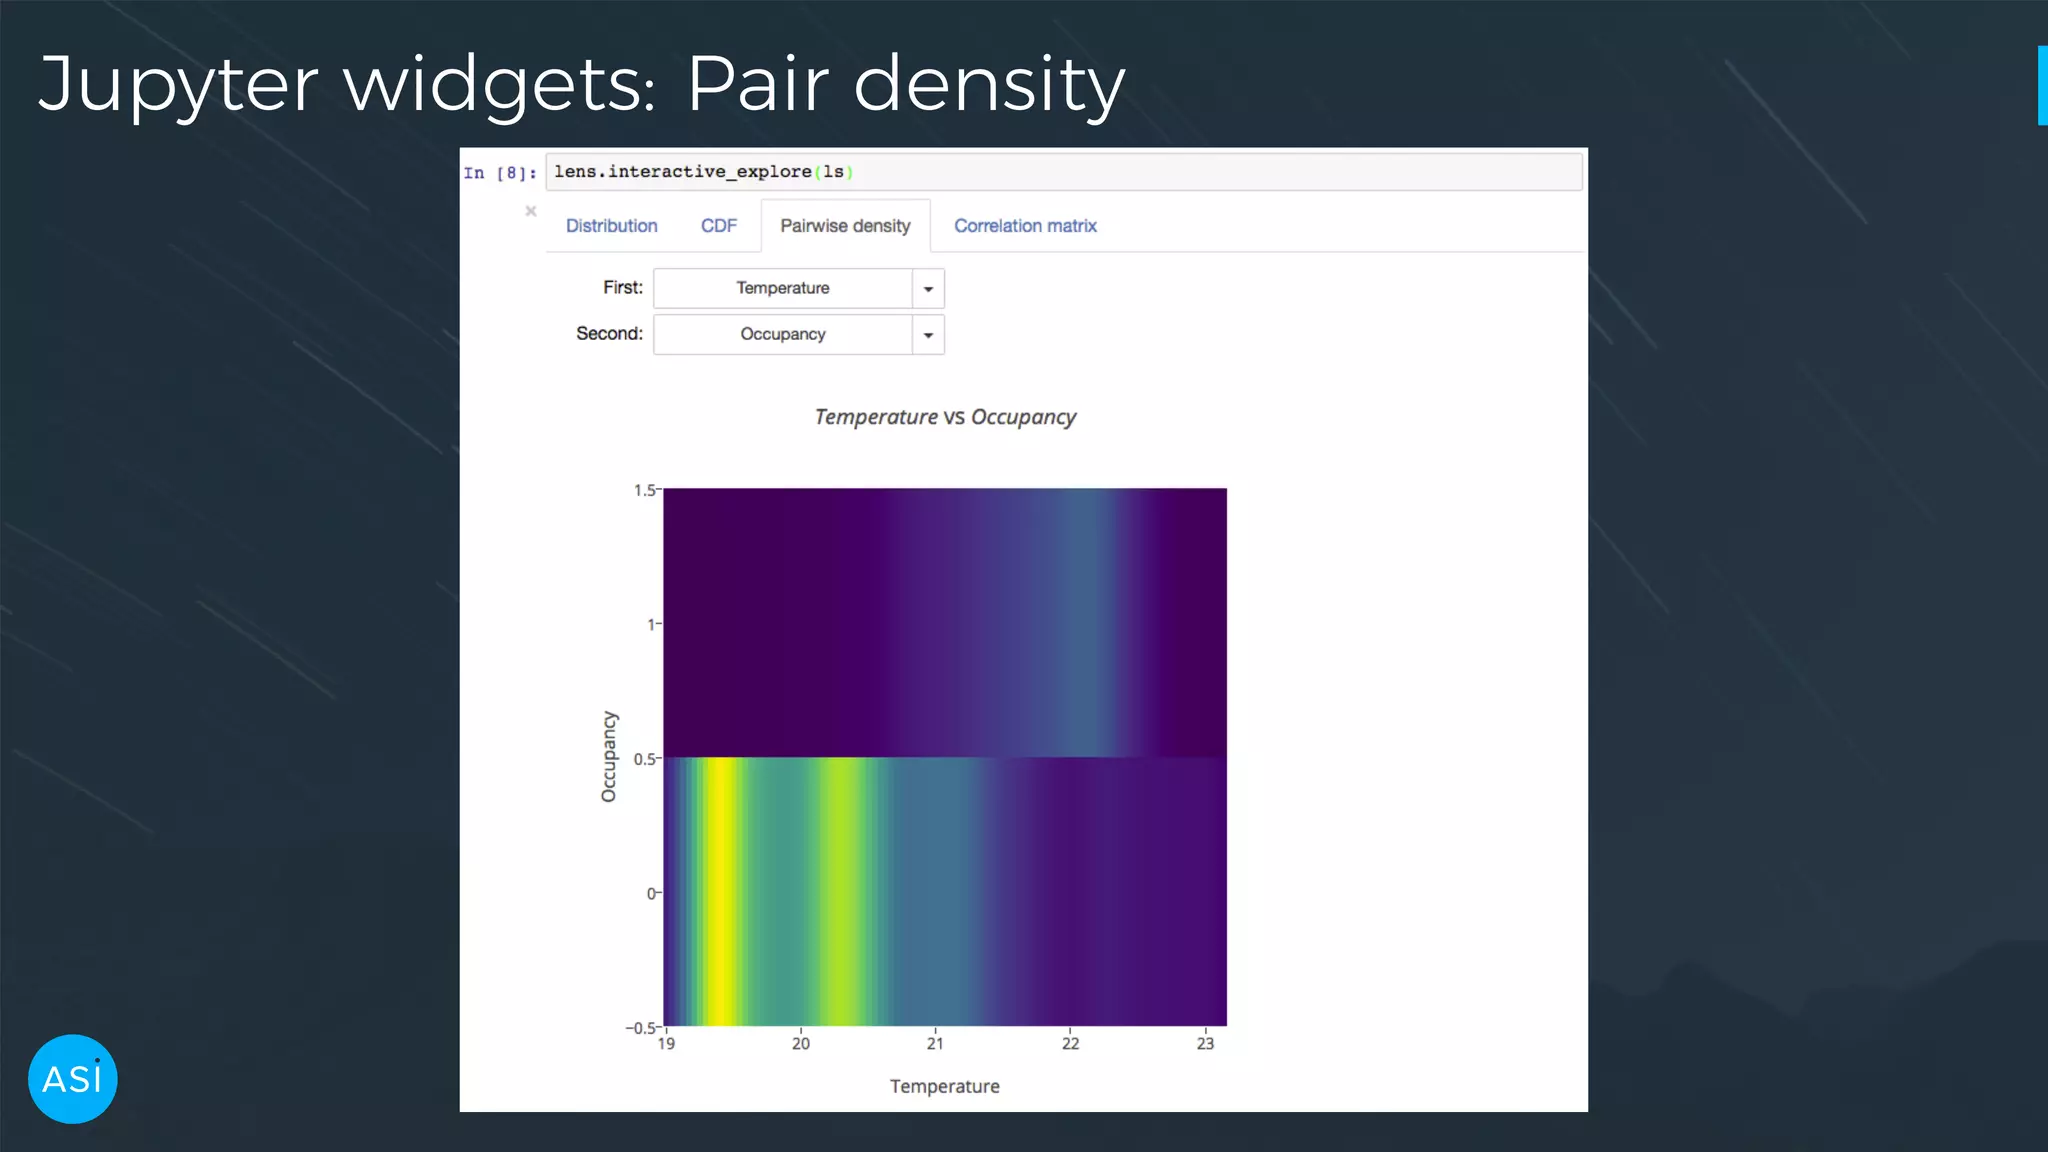Image resolution: width=2048 pixels, height=1152 pixels.
Task: Open the Distribution tab
Action: point(611,226)
